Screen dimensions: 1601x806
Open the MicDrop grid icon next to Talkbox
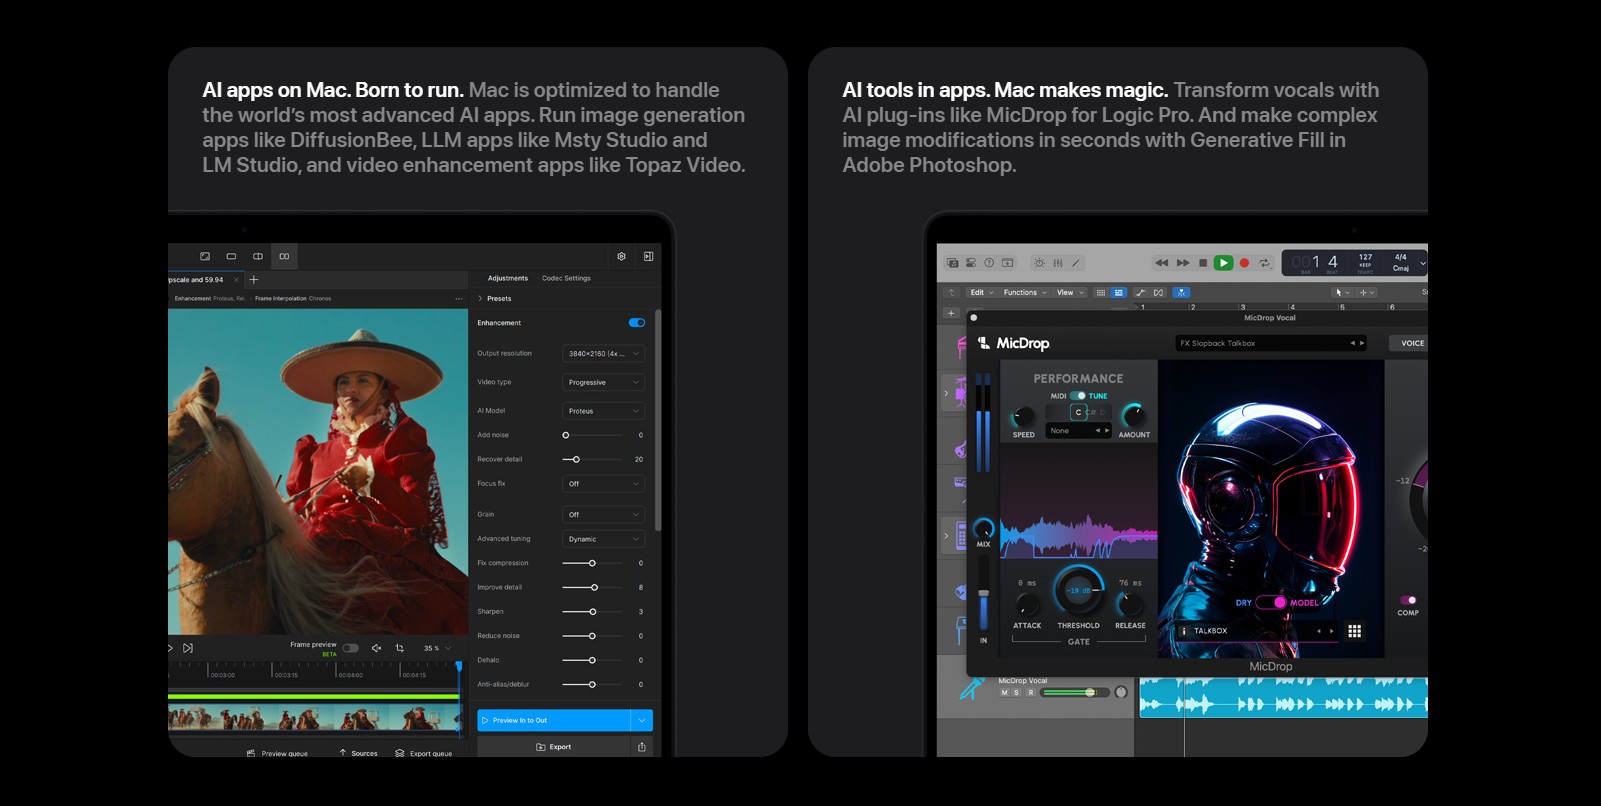pos(1355,631)
